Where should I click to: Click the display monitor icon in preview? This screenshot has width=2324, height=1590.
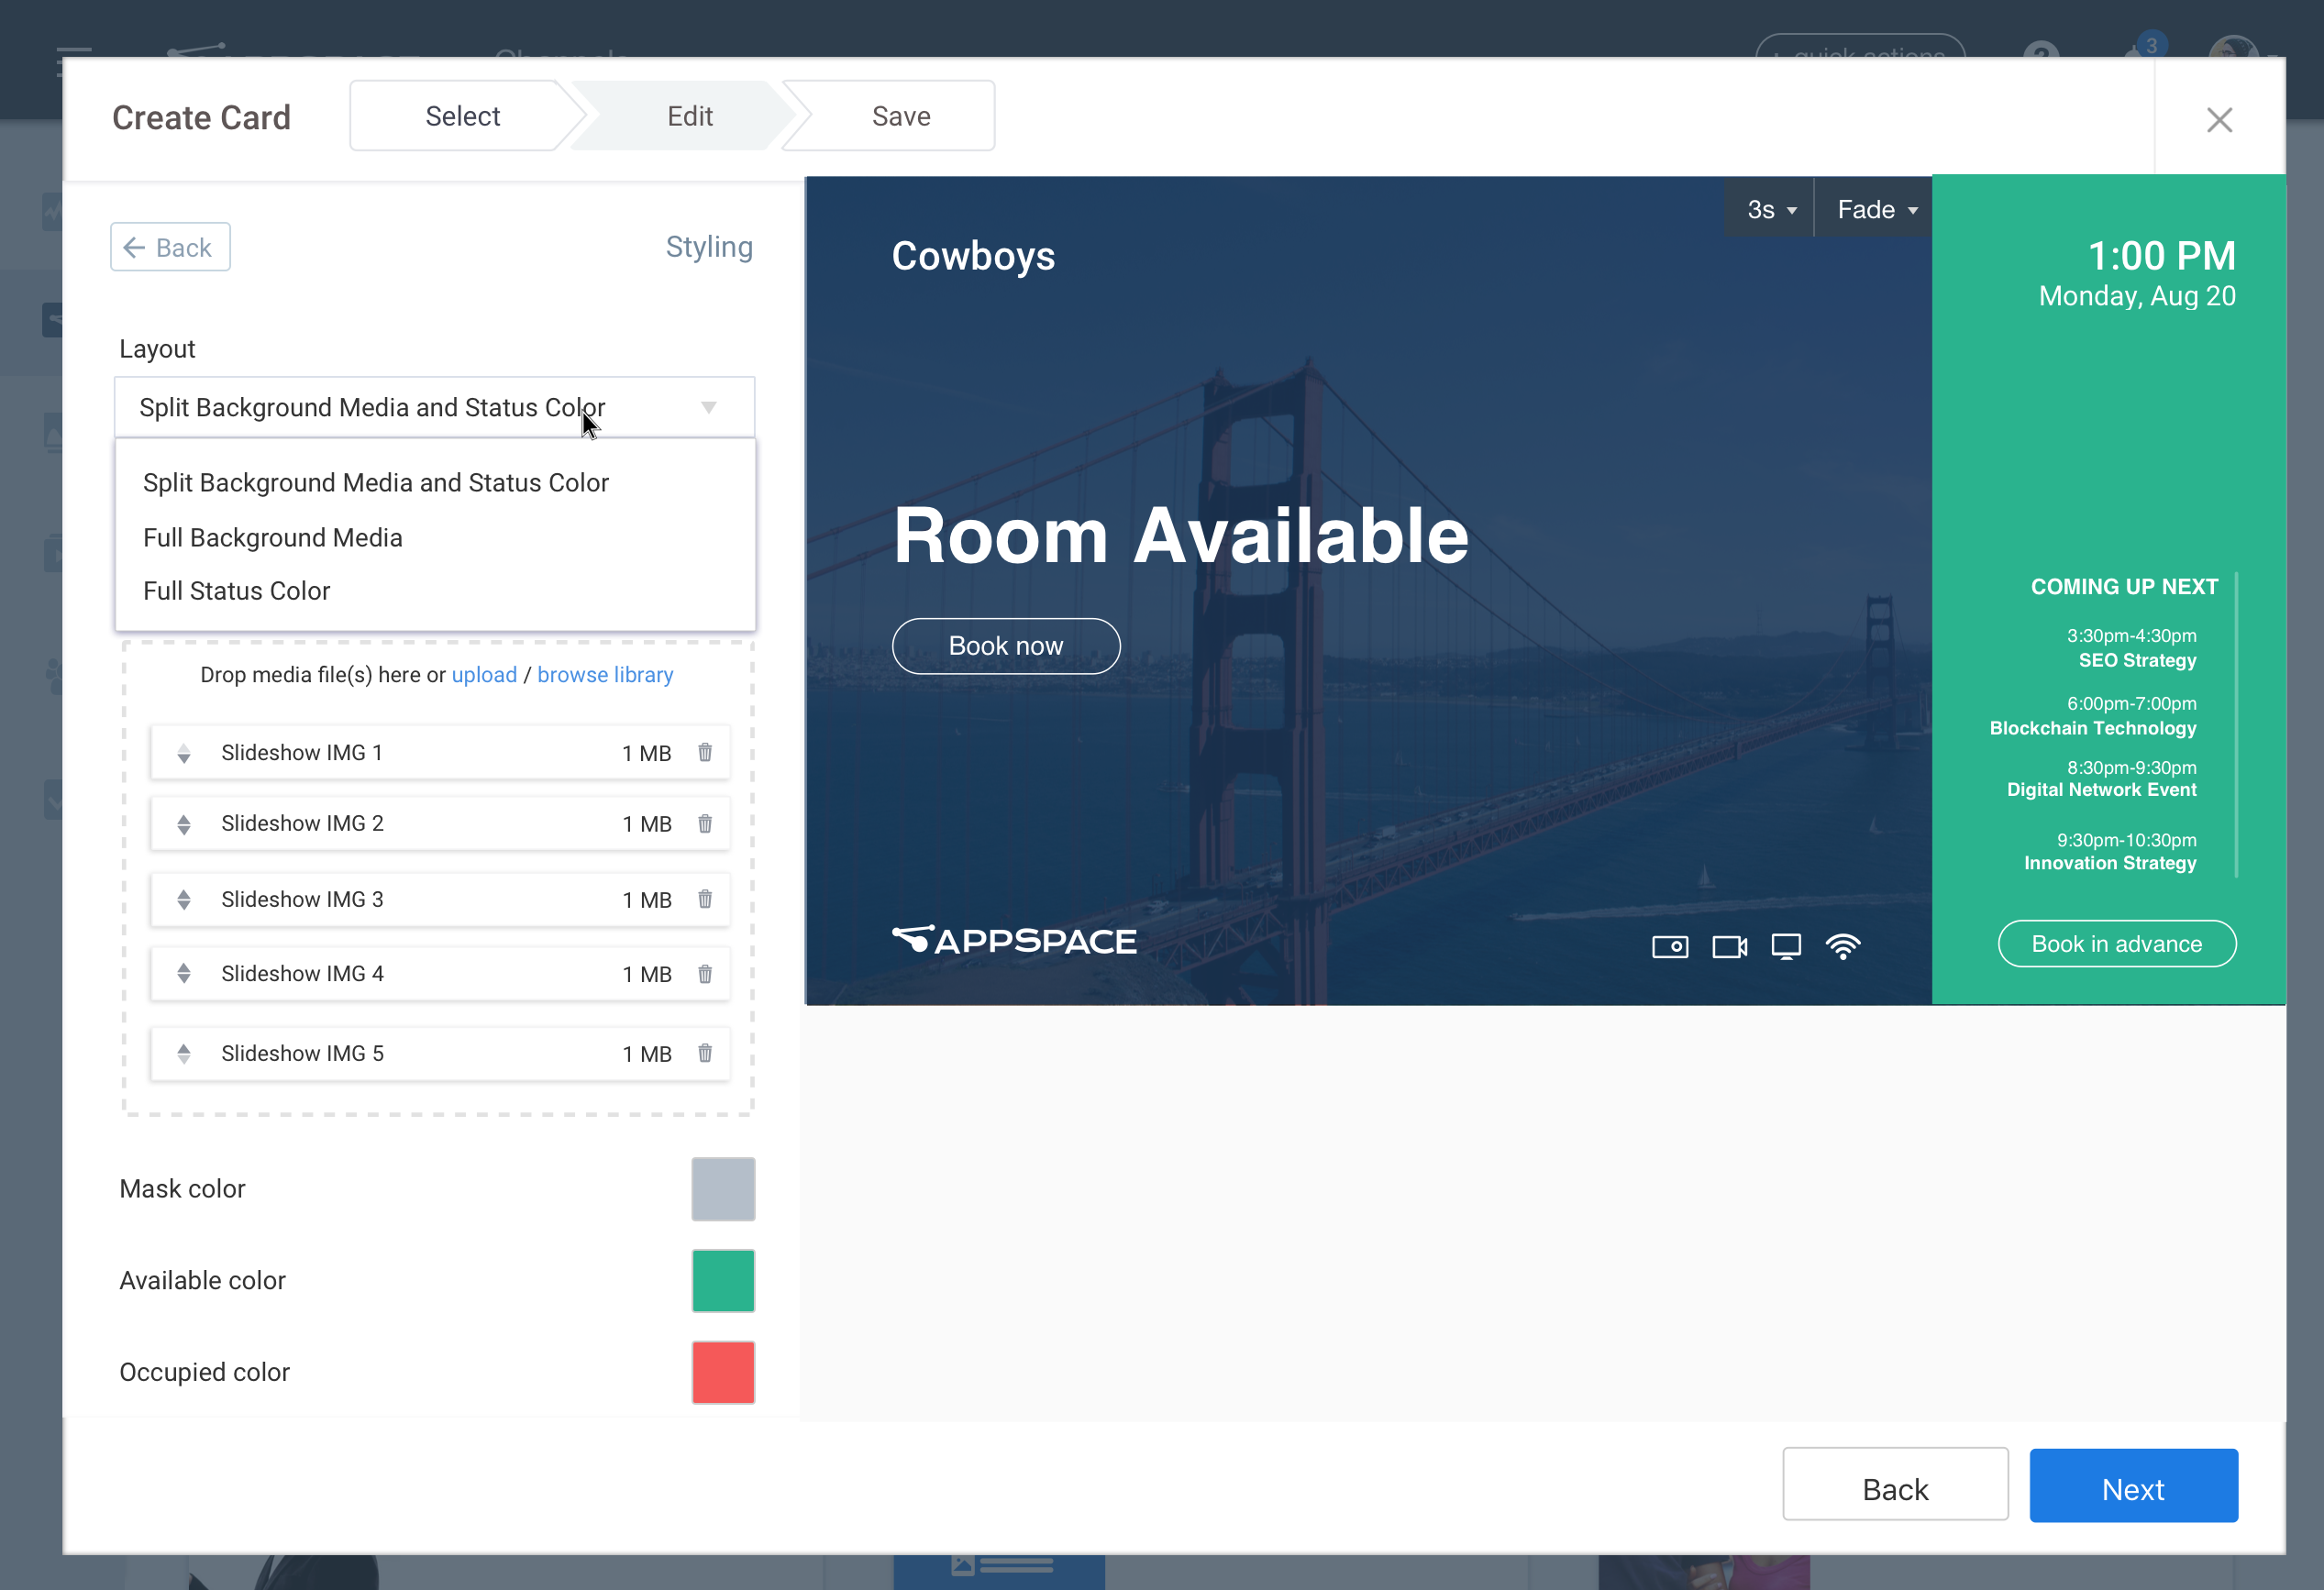(1786, 946)
